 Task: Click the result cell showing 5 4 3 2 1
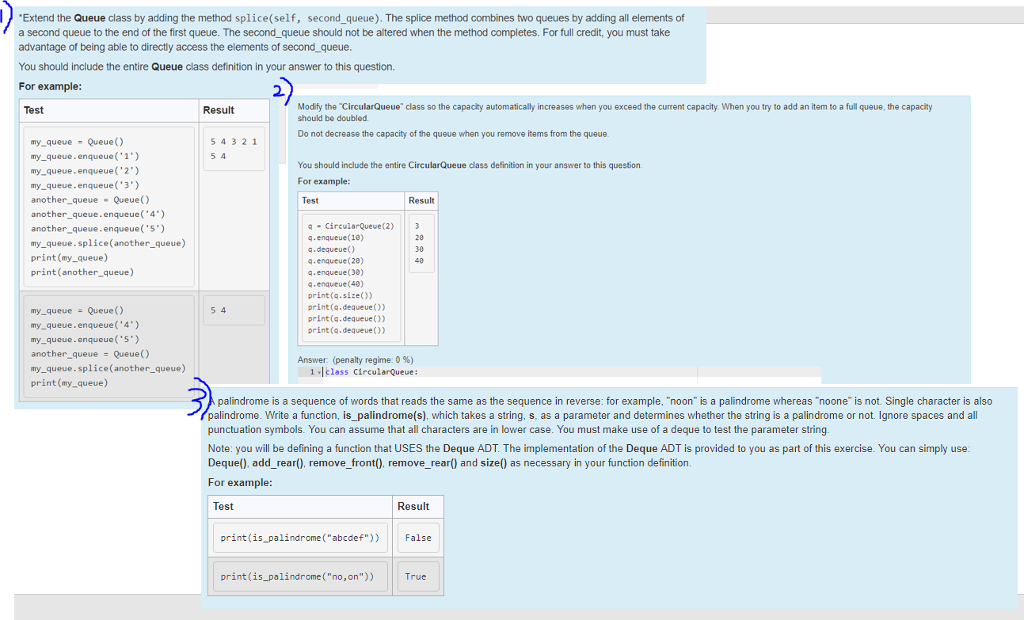click(x=235, y=141)
